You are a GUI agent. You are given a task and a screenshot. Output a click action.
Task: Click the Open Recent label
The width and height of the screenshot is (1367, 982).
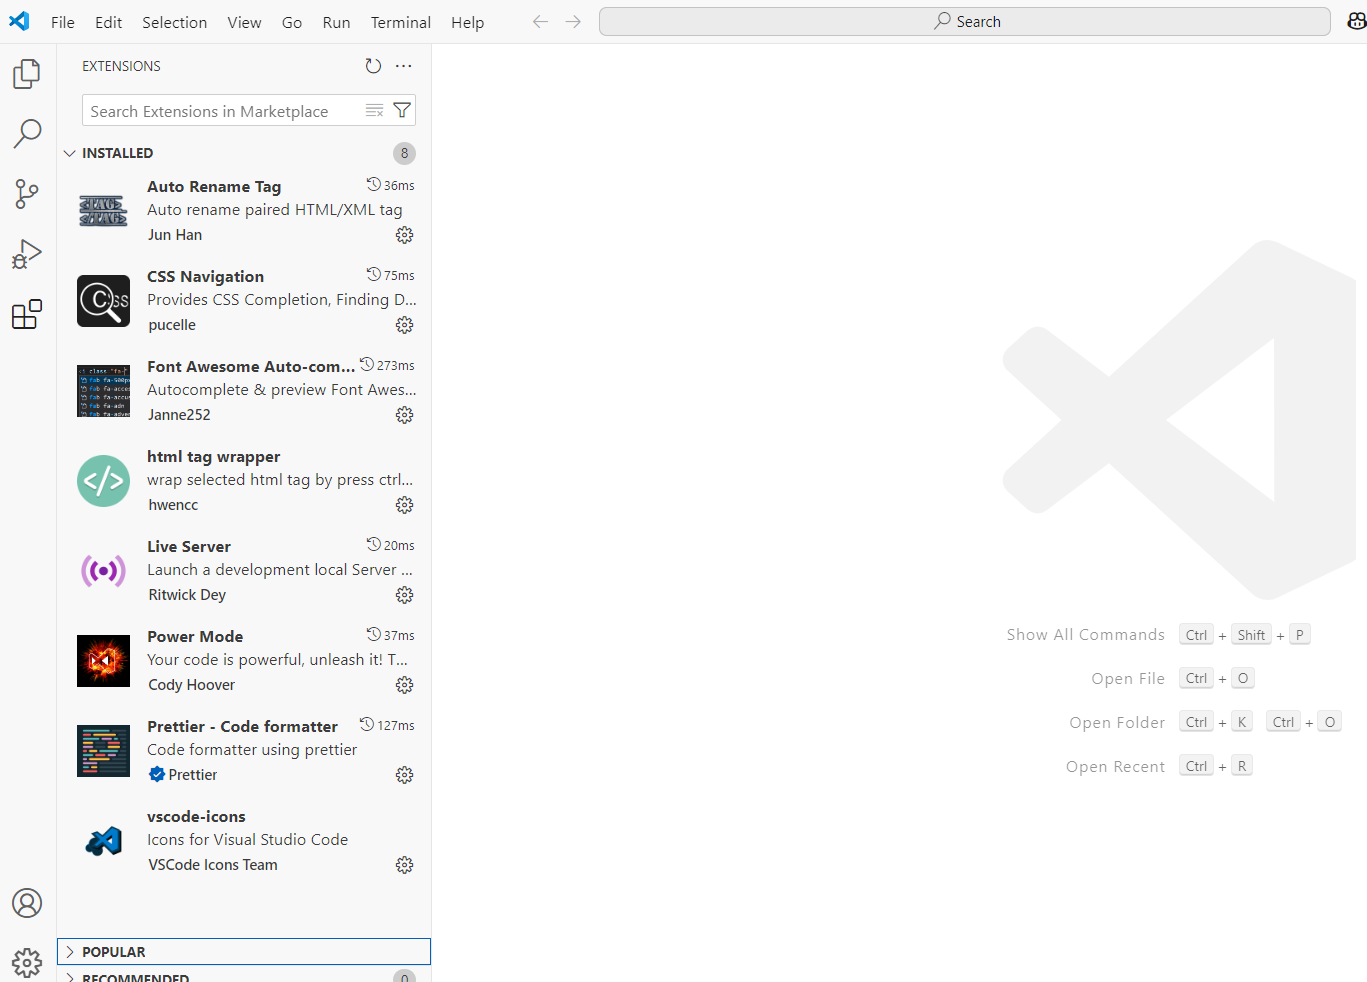[1115, 767]
